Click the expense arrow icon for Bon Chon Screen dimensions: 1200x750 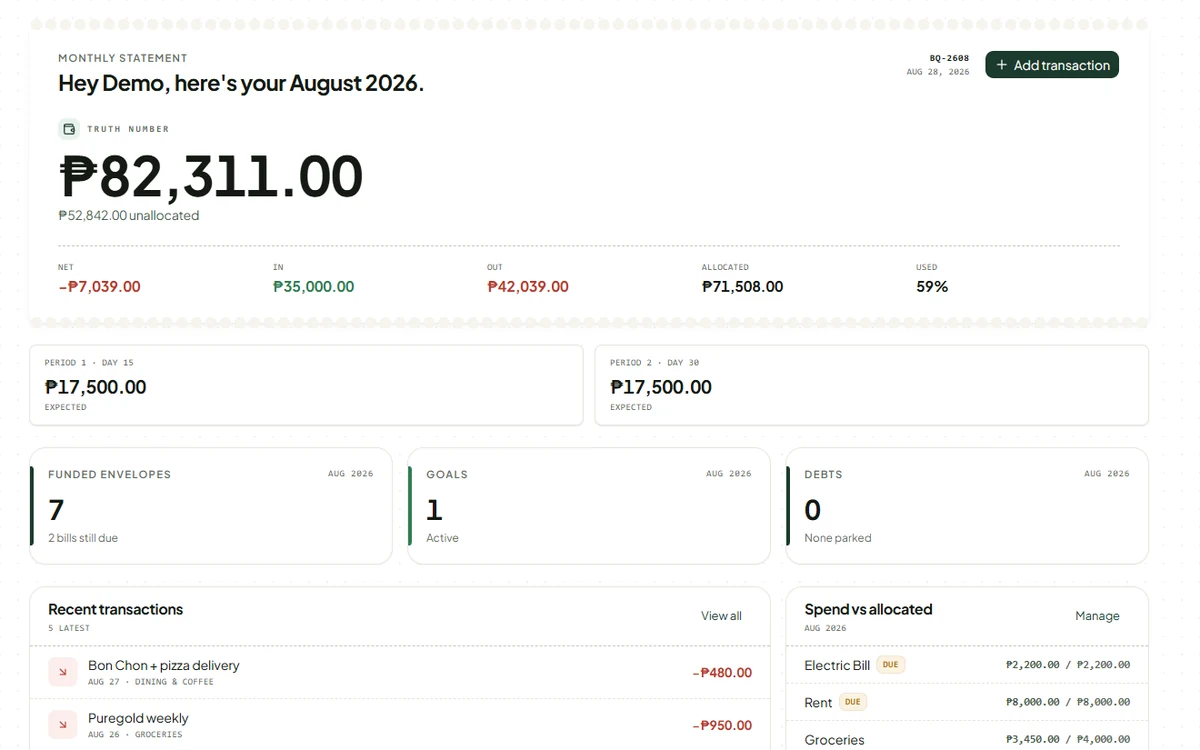coord(63,672)
